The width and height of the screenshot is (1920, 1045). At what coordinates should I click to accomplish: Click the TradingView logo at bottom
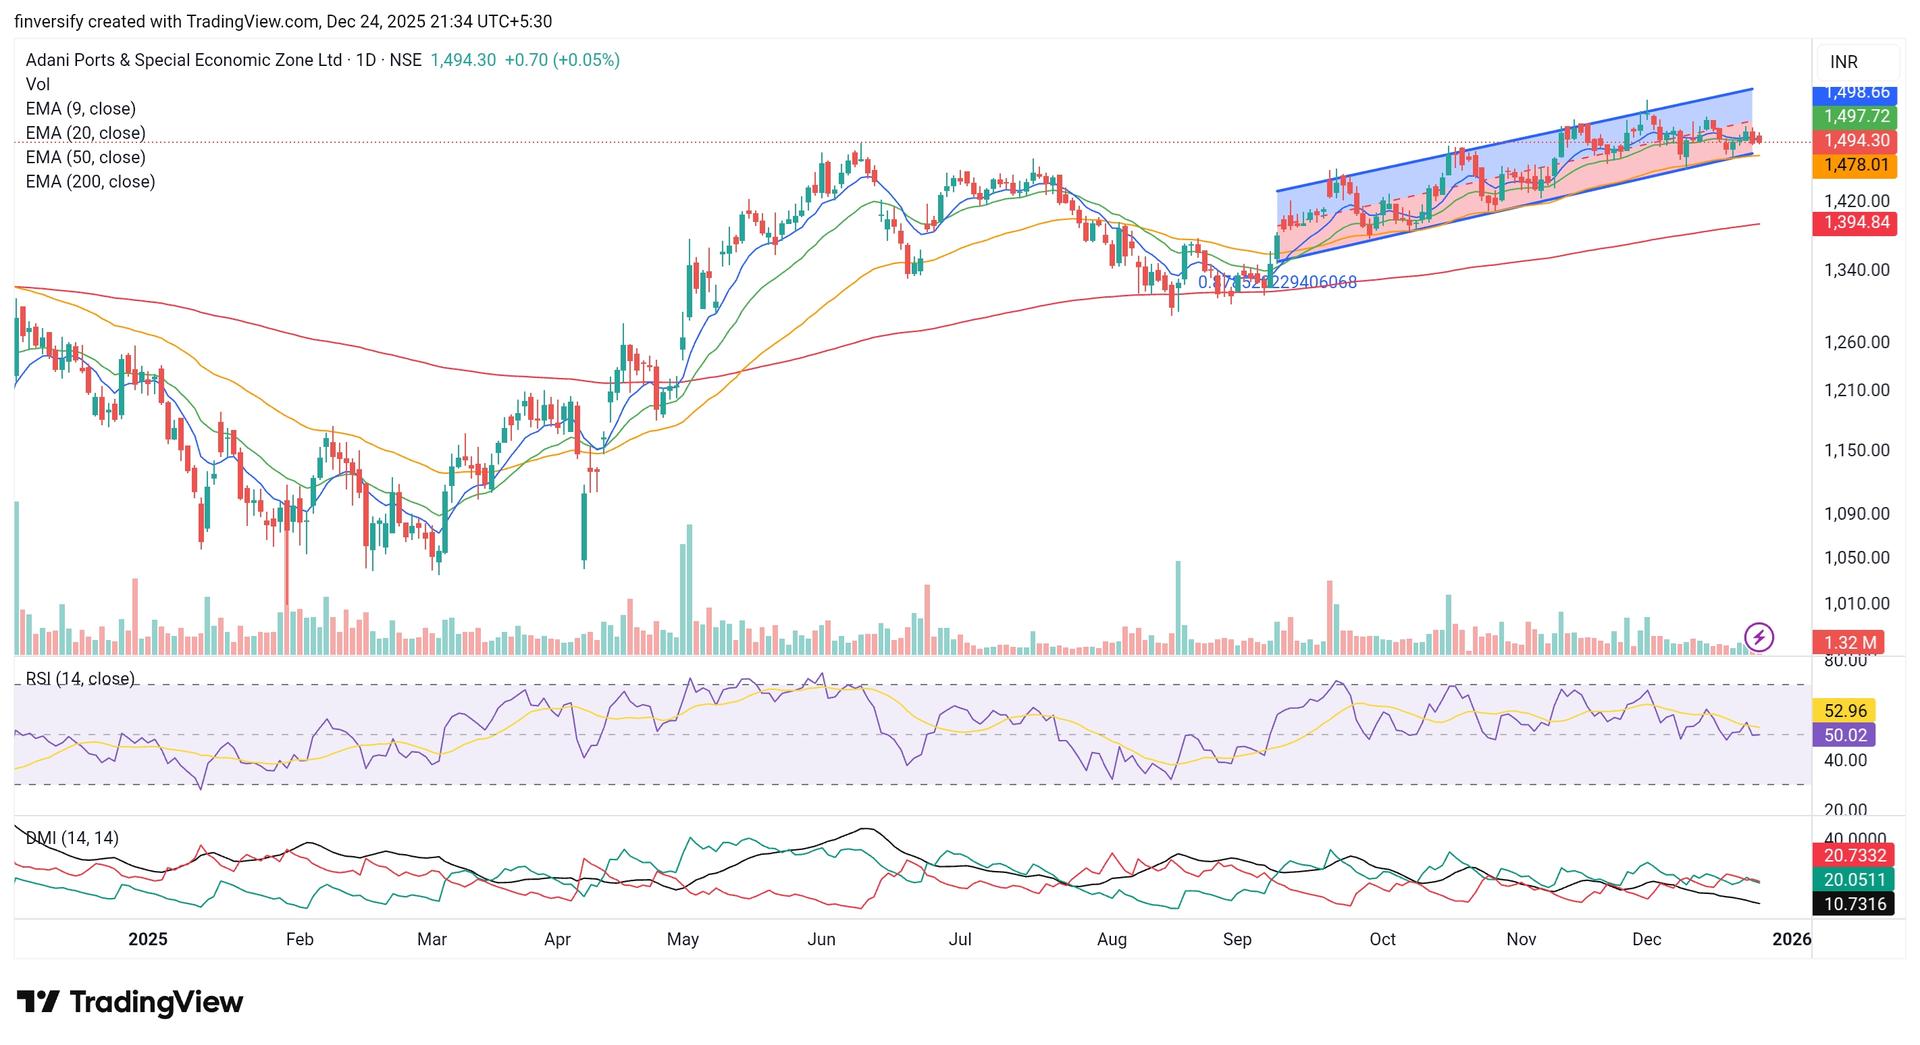[130, 1002]
